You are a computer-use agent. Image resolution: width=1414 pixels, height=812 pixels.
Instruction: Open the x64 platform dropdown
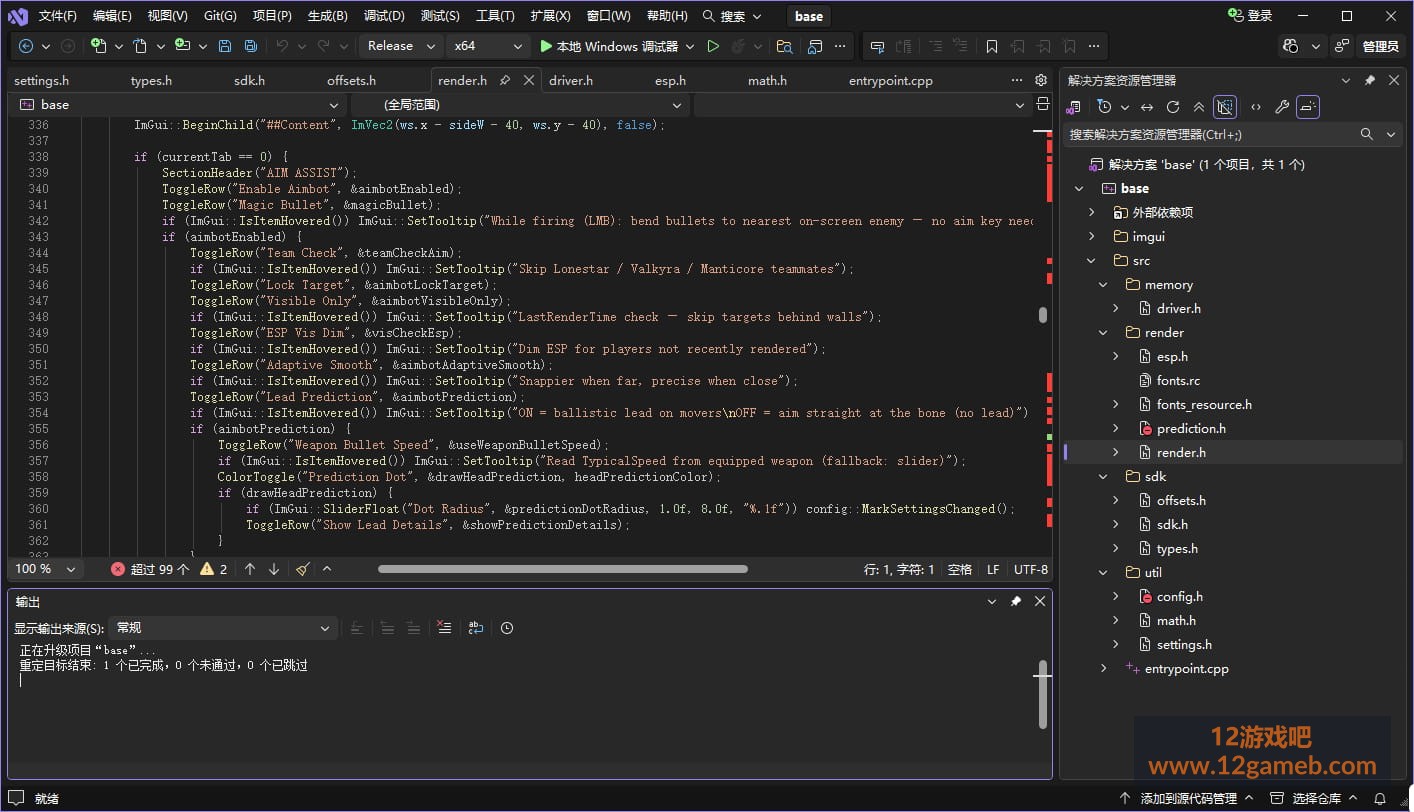point(488,46)
